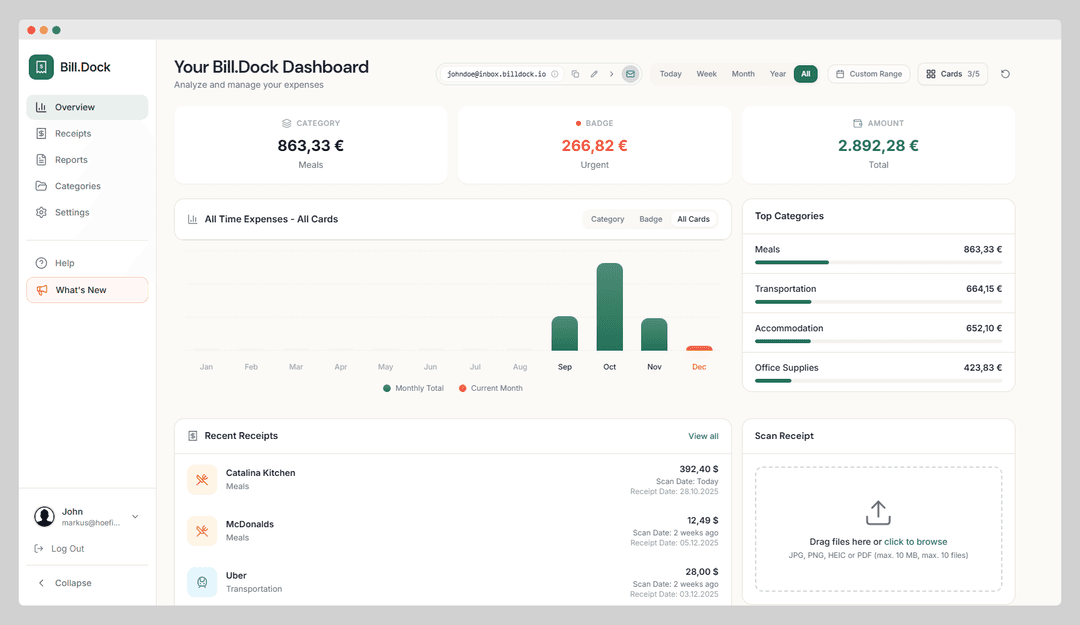Open the Cards 3/5 selector
The height and width of the screenshot is (625, 1080).
[x=952, y=74]
